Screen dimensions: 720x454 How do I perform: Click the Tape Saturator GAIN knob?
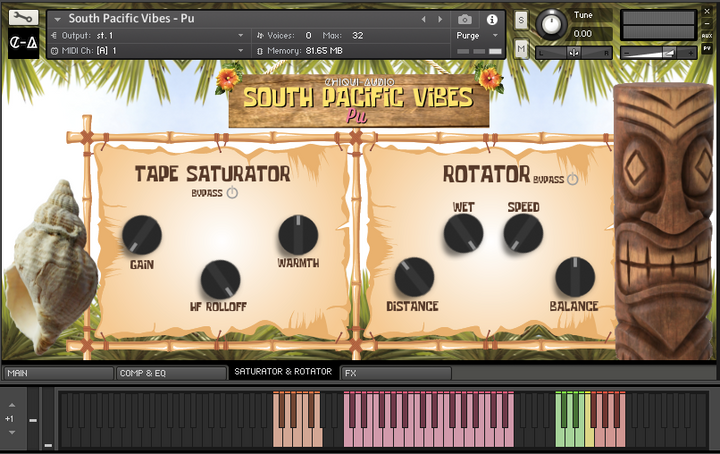(x=142, y=235)
